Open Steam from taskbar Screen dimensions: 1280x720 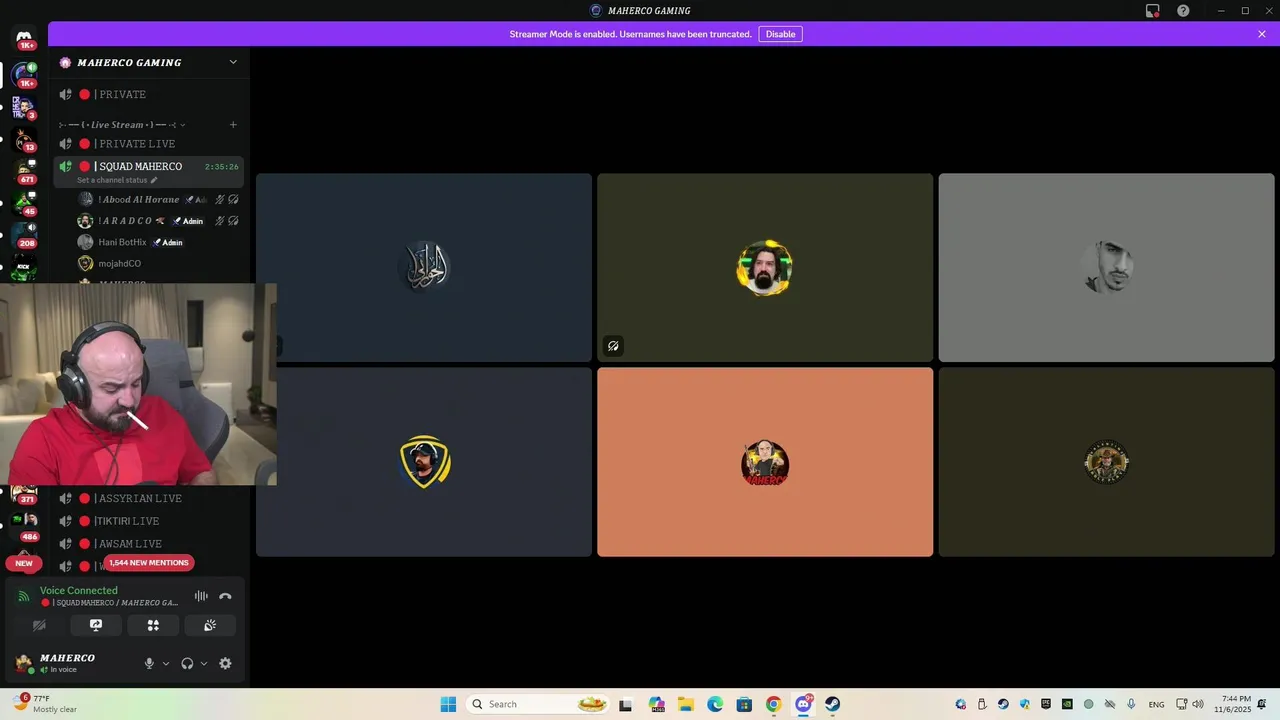[x=832, y=704]
